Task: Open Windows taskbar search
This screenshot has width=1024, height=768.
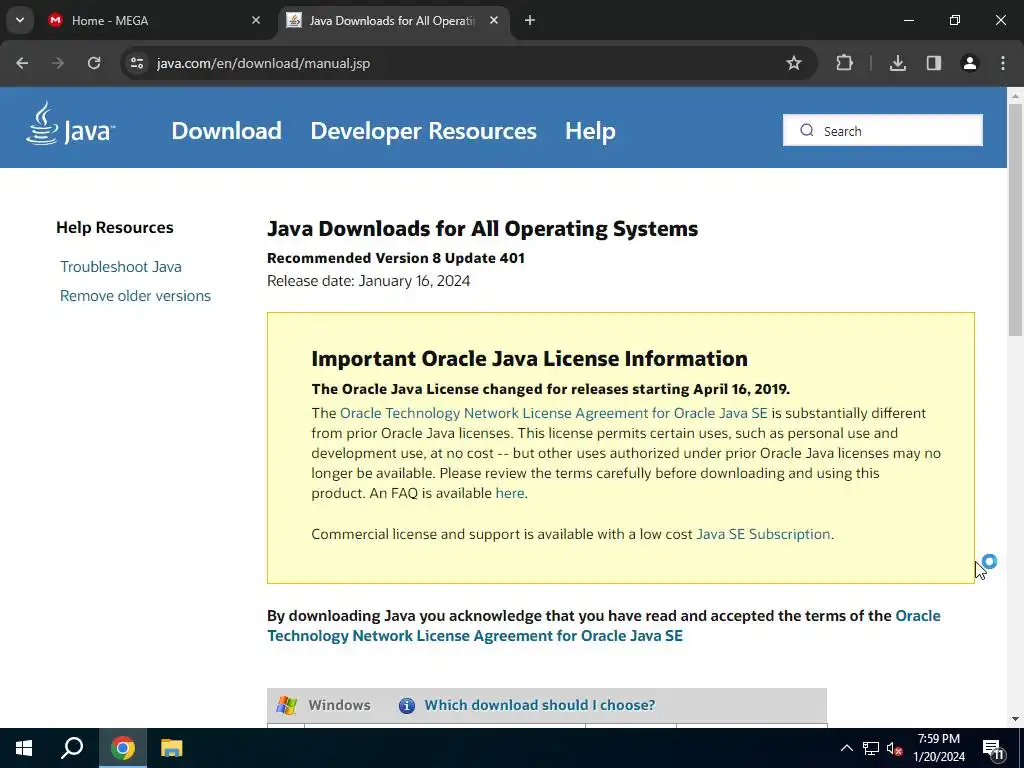Action: (72, 748)
